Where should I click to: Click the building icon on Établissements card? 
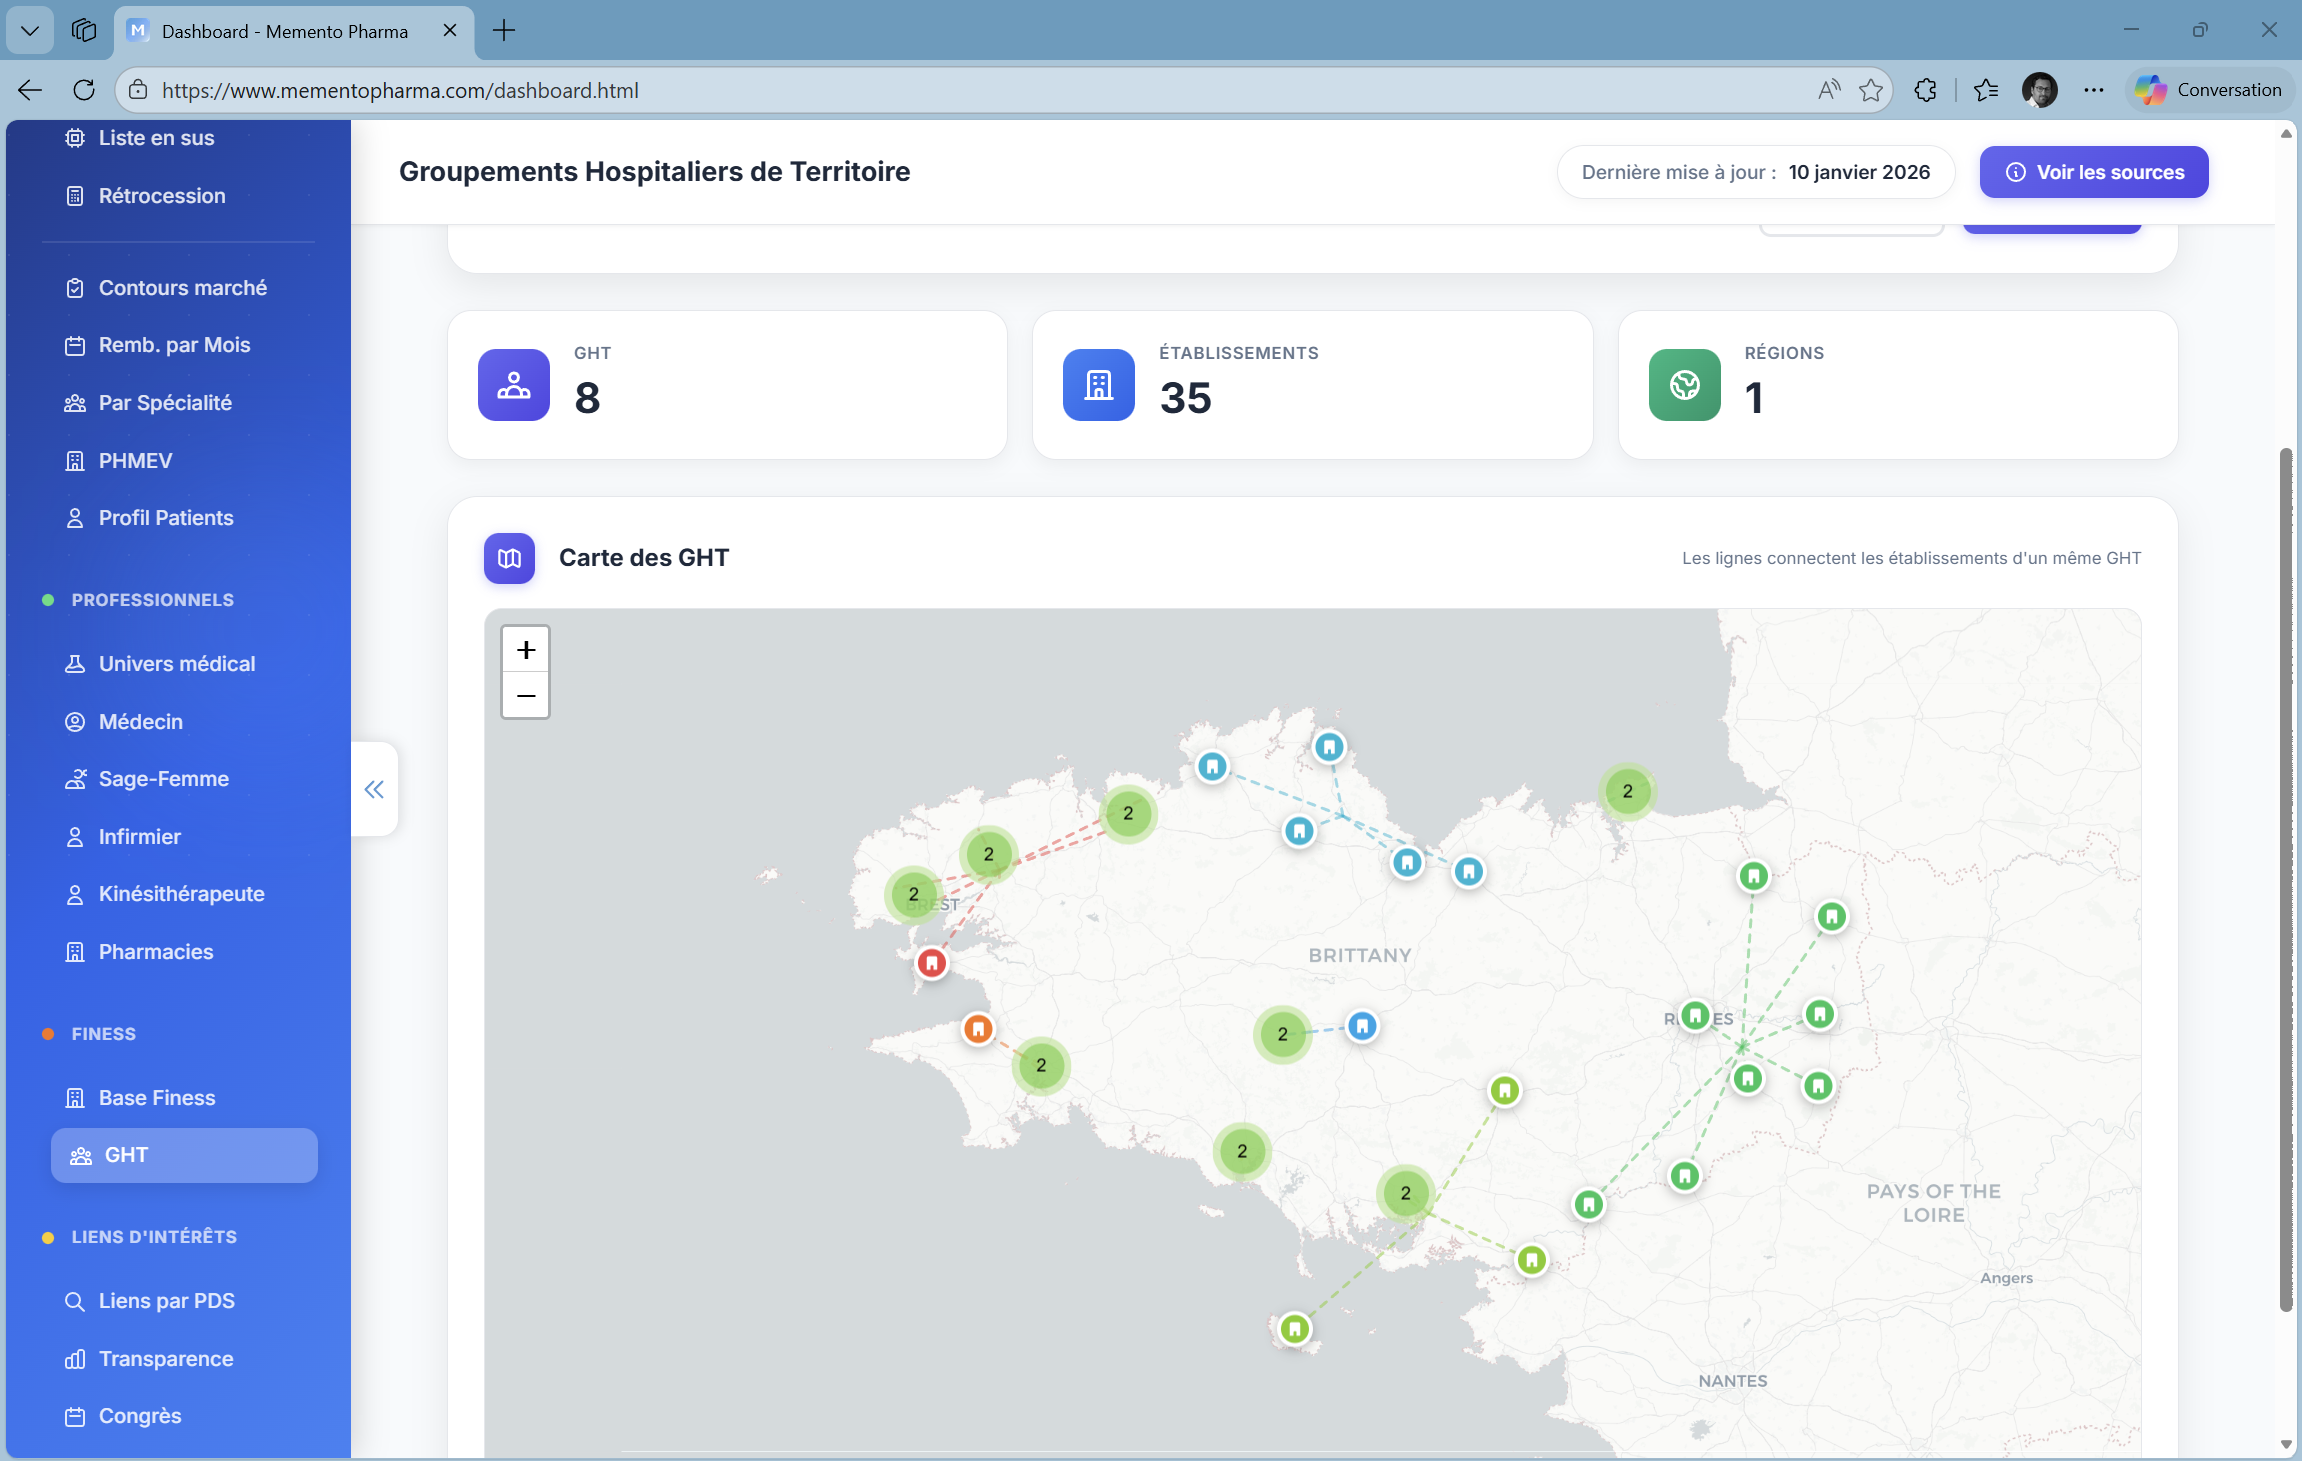(x=1097, y=385)
